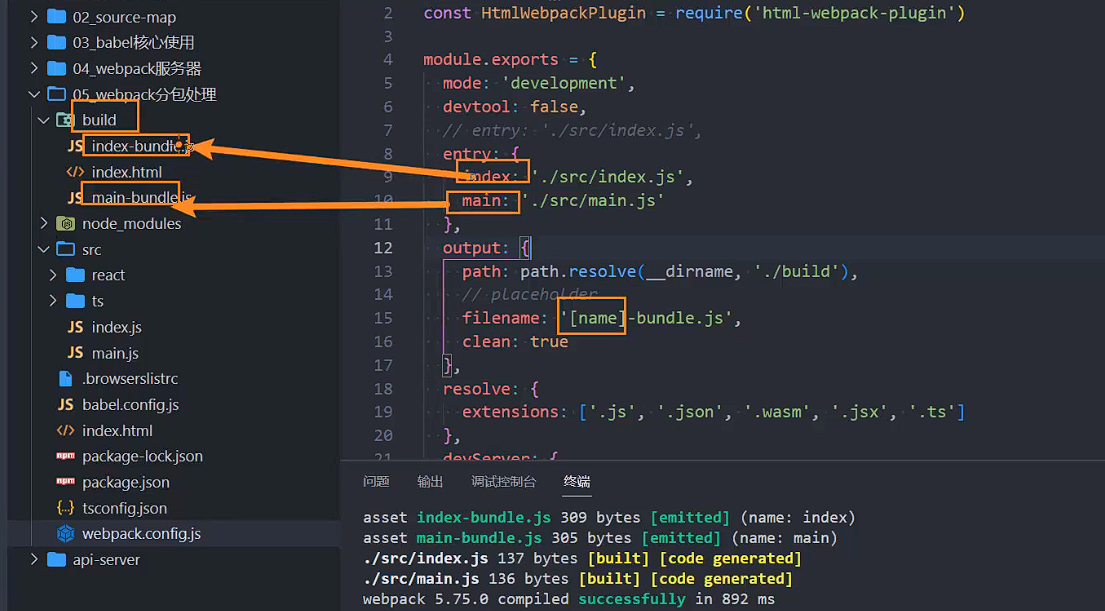Click the node_modules folder icon
This screenshot has height=611, width=1105.
tap(65, 224)
